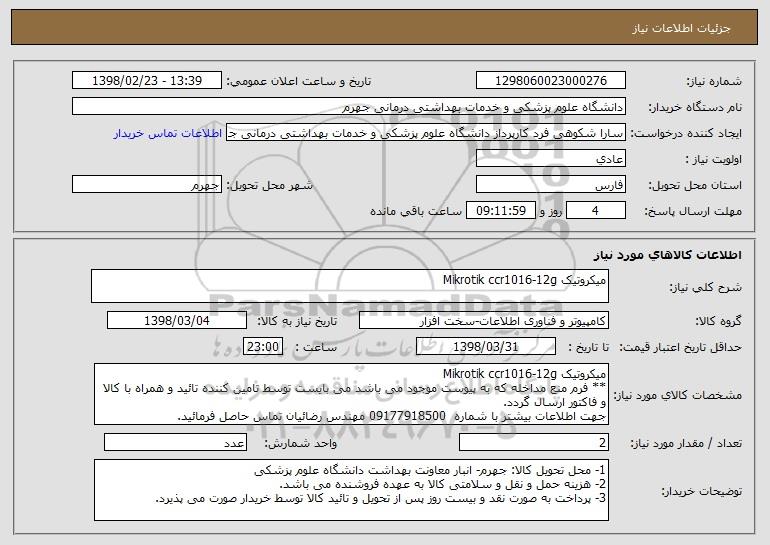Viewport: 770px width, 545px height.
Task: Click the section heading اطلاعات کالاهای مورد نیاز
Action: coord(668,255)
